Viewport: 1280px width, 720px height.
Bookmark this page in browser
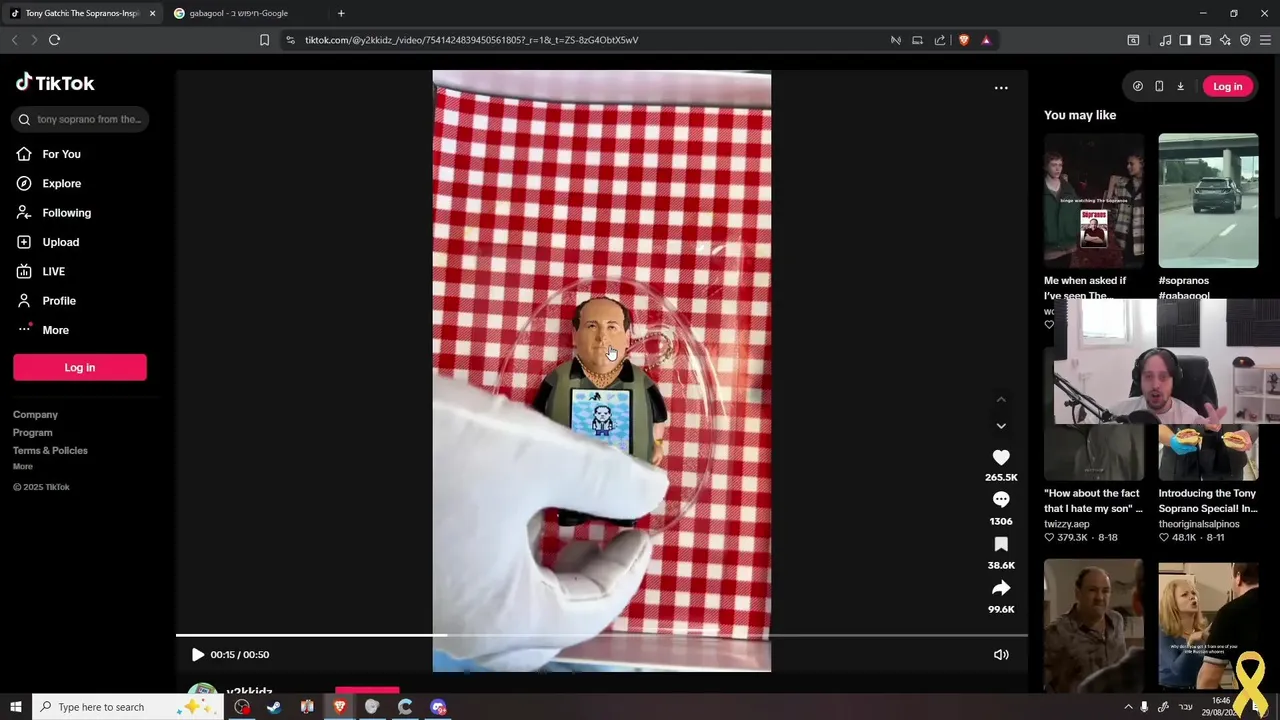click(x=264, y=40)
